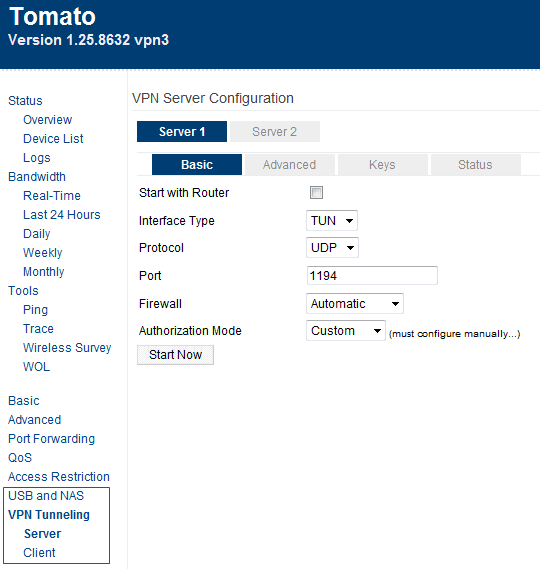
Task: Click the Tomato title header
Action: [53, 16]
